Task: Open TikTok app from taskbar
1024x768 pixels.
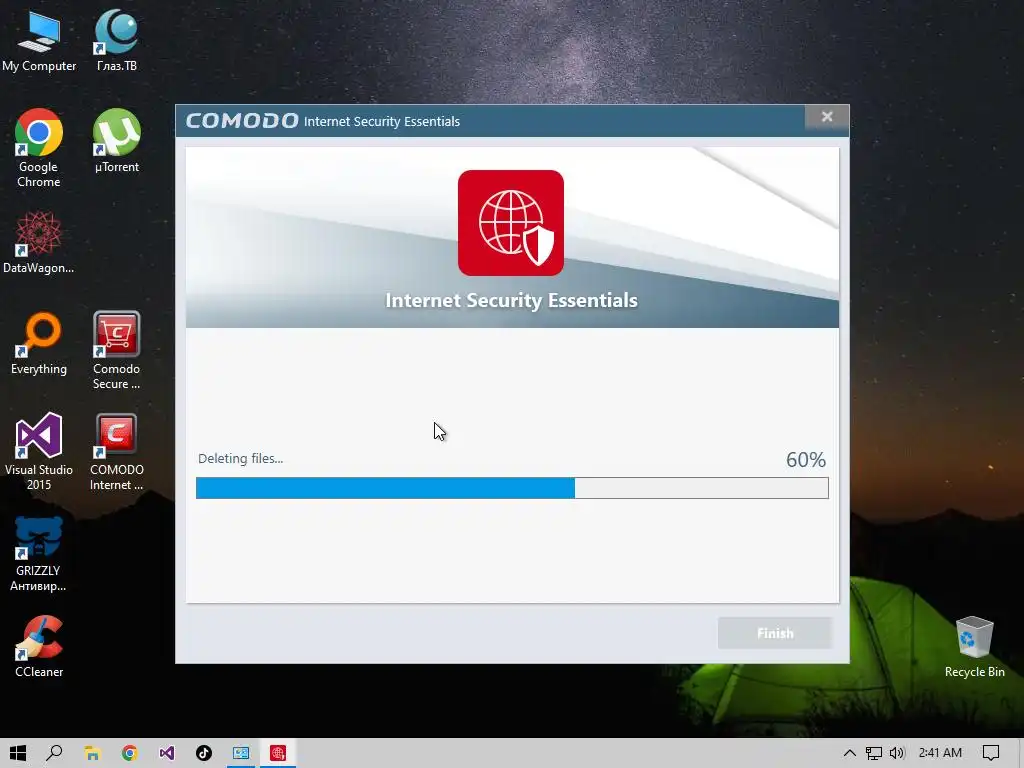Action: tap(204, 753)
